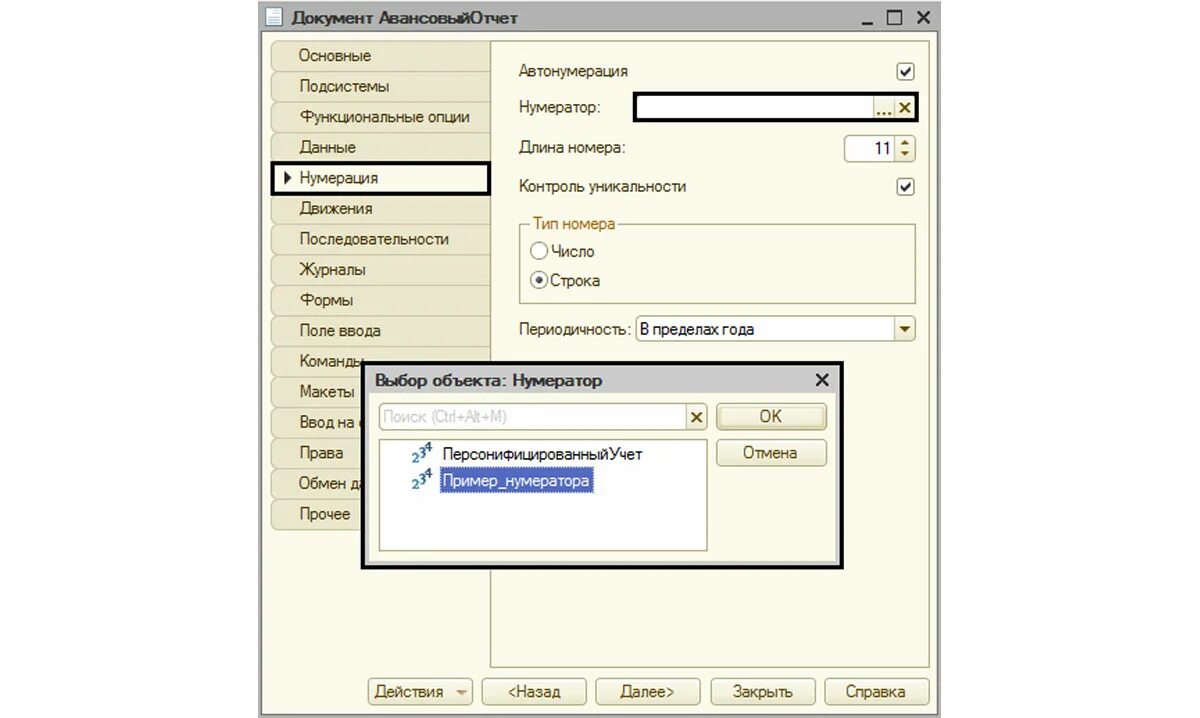
Task: Click Отмена in the numerator dialog
Action: click(x=771, y=453)
